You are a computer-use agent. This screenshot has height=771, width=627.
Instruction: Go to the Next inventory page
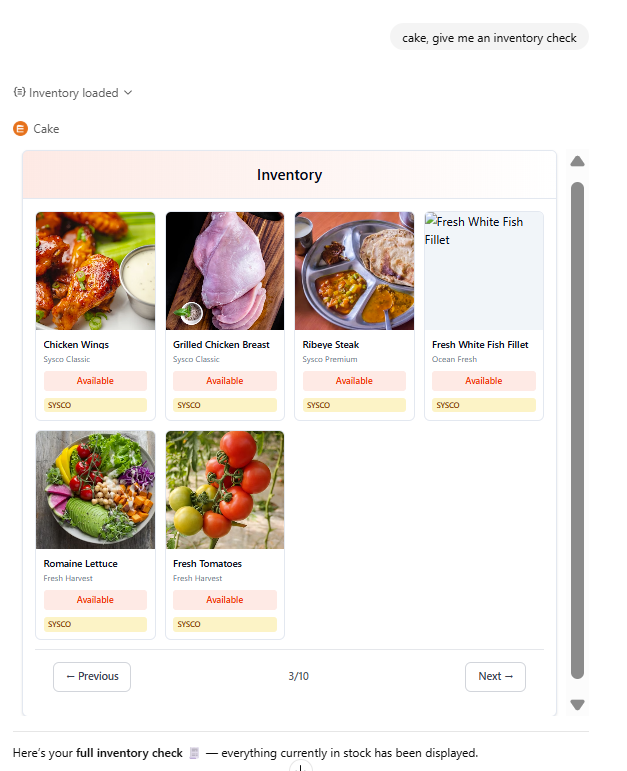[495, 676]
